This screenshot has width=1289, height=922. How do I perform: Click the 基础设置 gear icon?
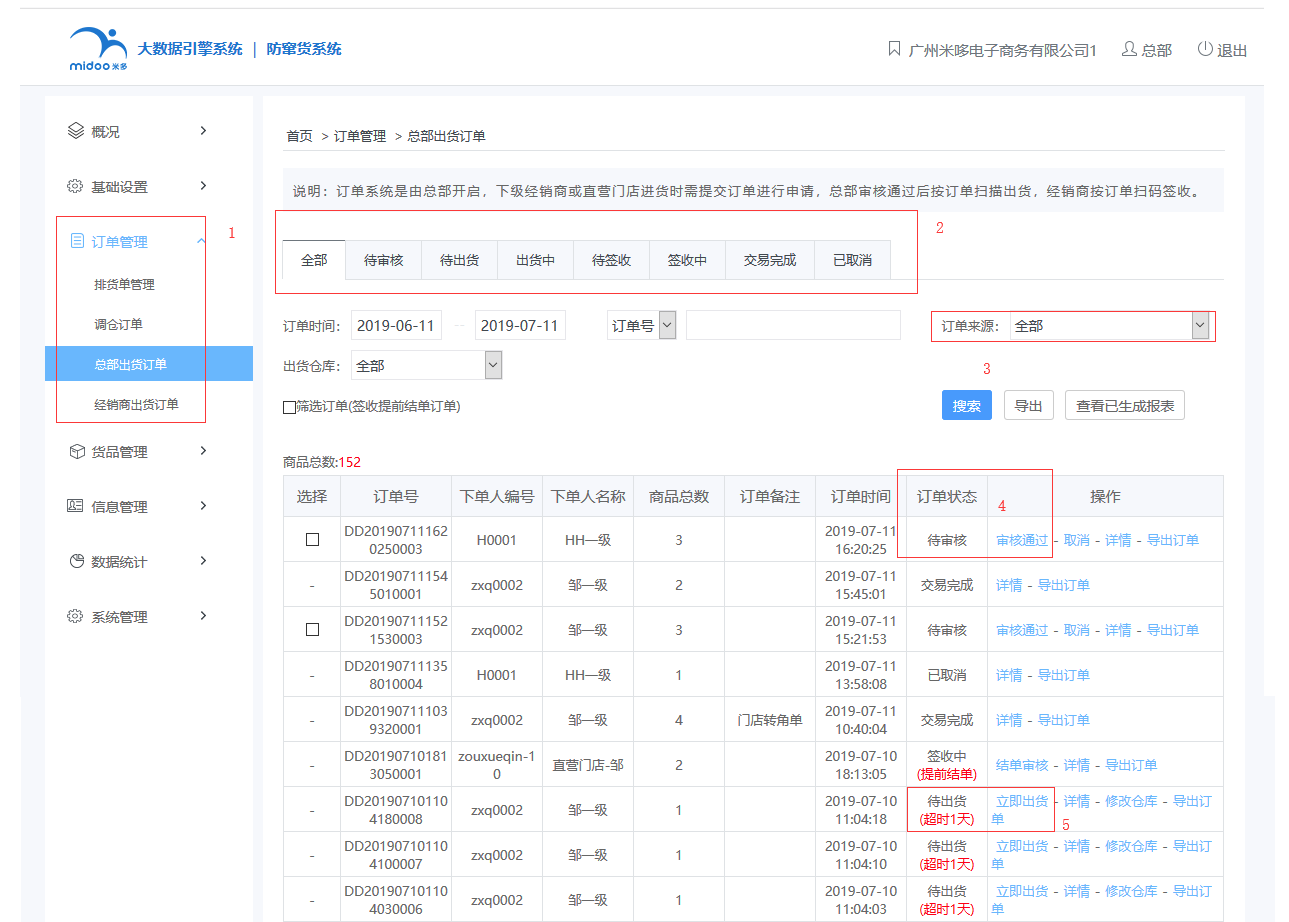75,186
